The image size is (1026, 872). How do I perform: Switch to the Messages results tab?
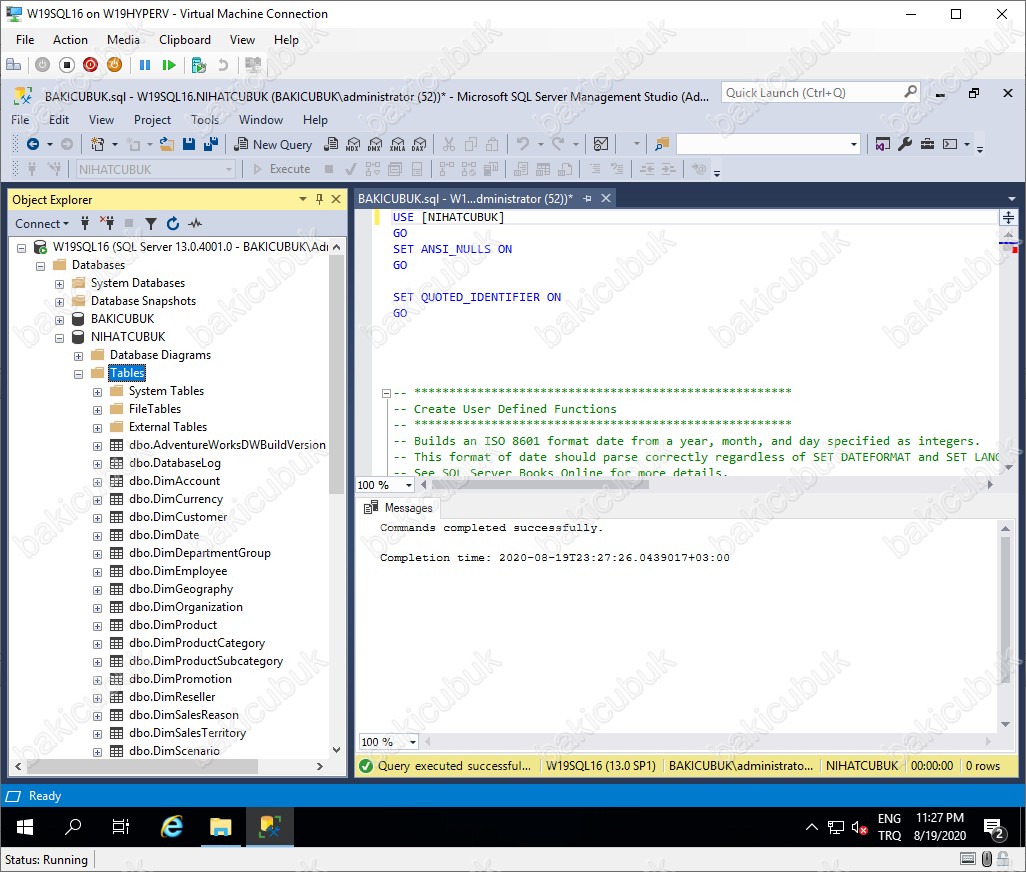(x=399, y=508)
